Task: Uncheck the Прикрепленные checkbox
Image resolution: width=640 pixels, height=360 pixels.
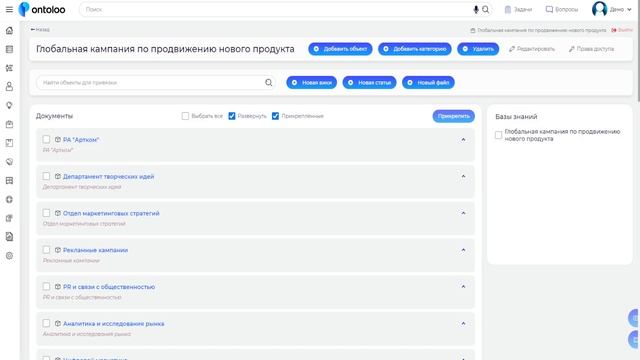Action: [x=276, y=116]
